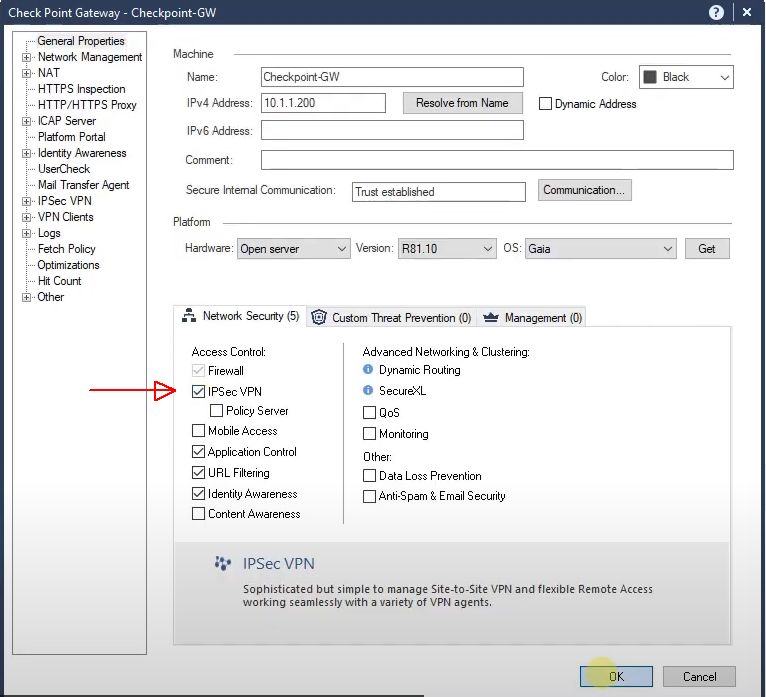Open the Version dropdown showing R81.10
This screenshot has height=697, width=766.
pyautogui.click(x=447, y=249)
